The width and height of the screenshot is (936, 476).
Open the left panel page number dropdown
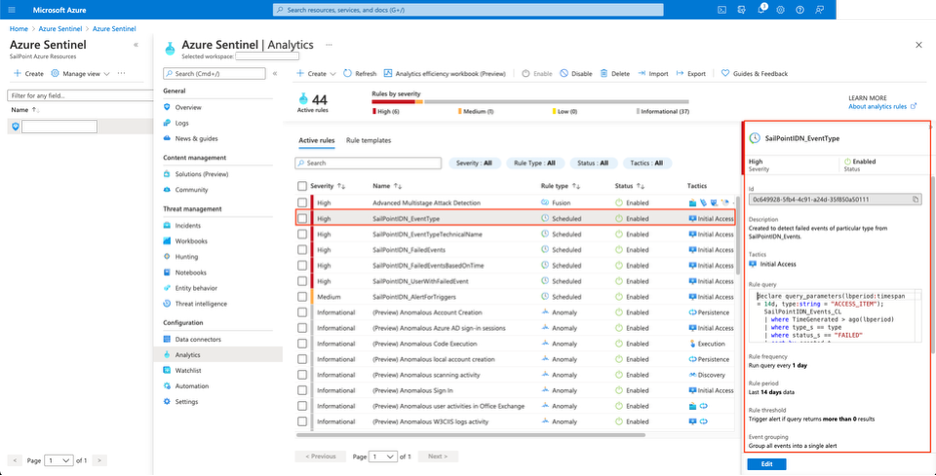(x=59, y=460)
